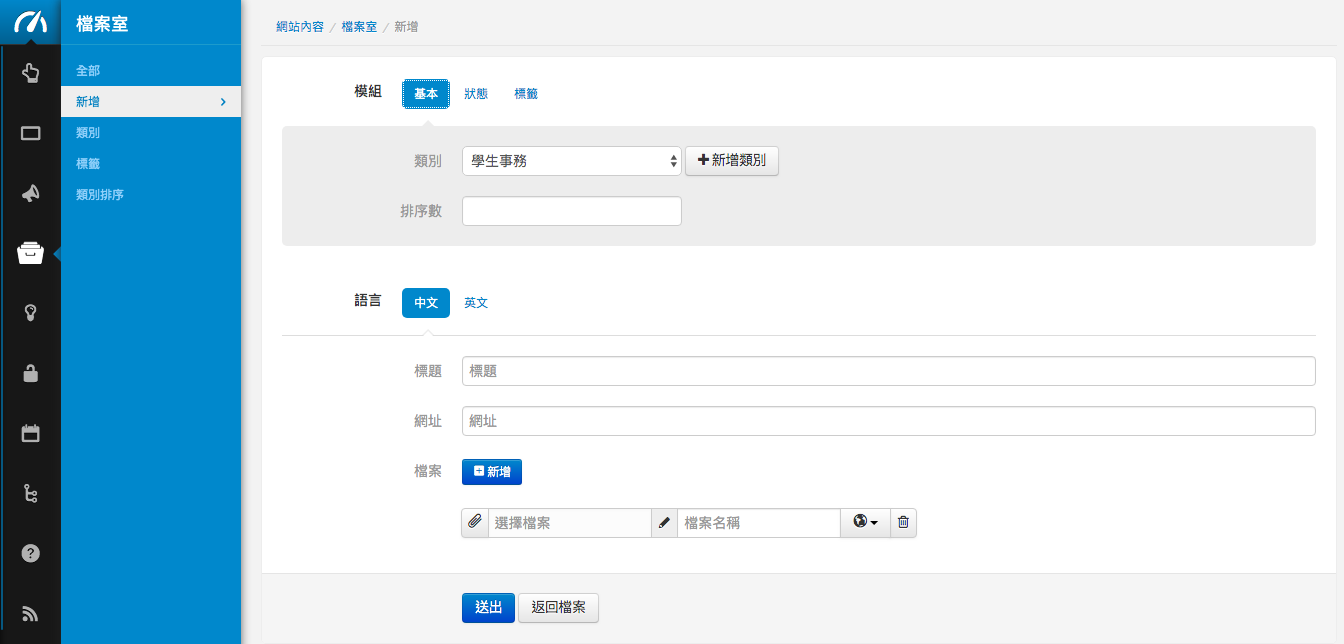
Task: Select the 標籤 module tab
Action: [x=526, y=94]
